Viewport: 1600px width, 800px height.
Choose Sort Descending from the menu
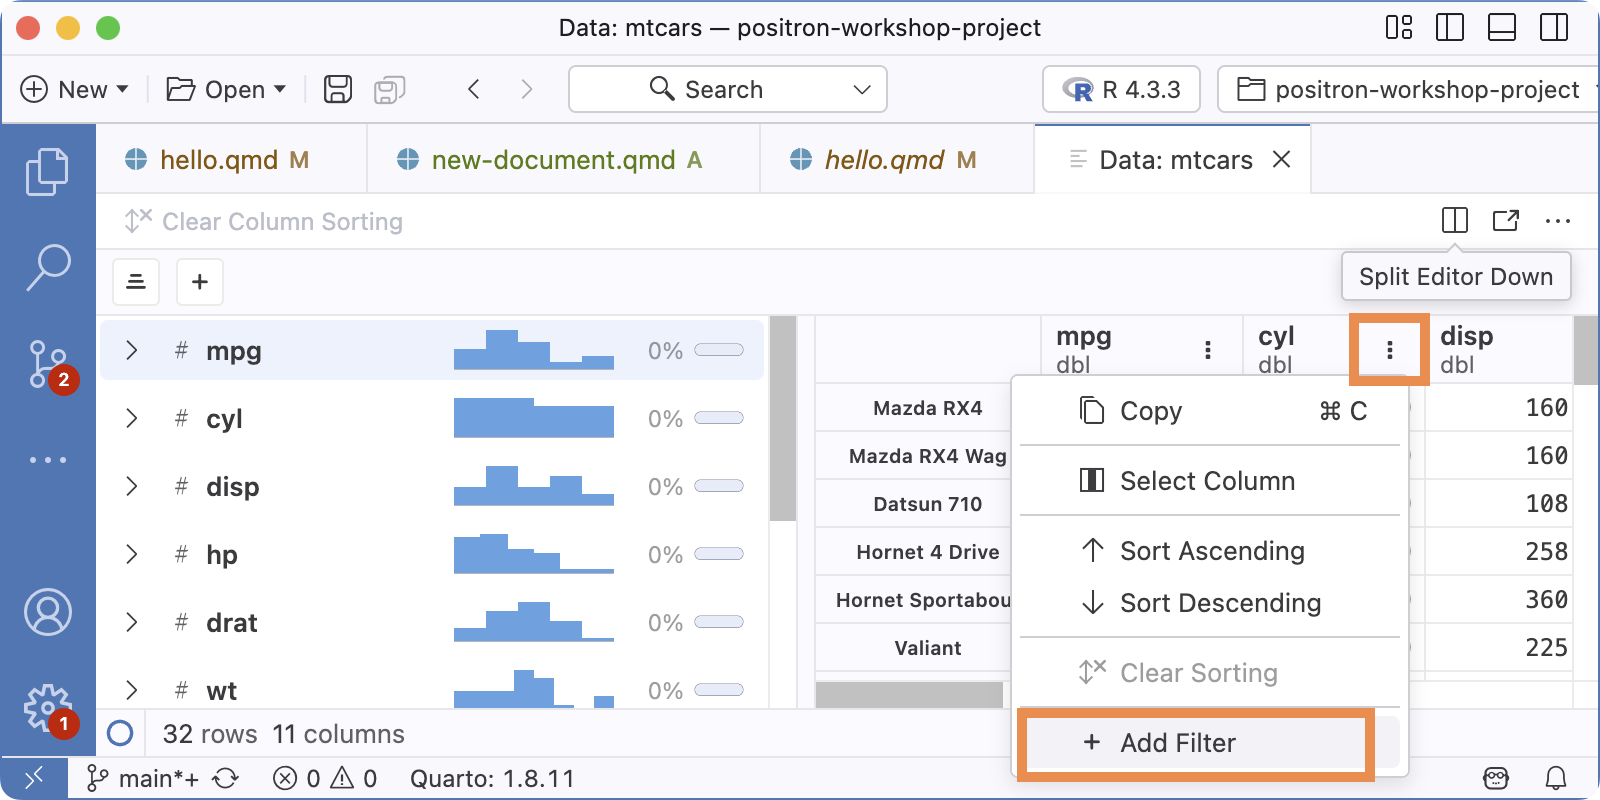point(1210,603)
